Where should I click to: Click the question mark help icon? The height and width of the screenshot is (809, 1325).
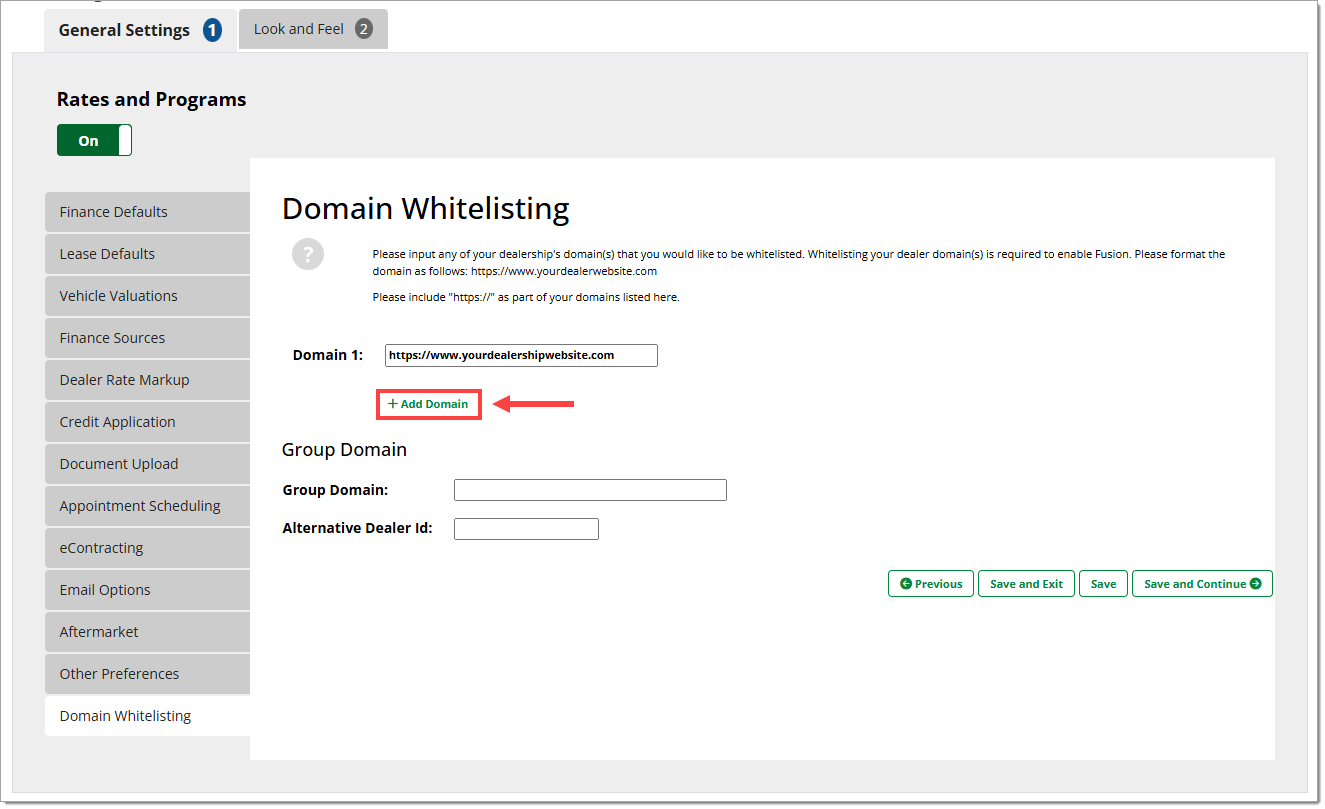[x=308, y=254]
